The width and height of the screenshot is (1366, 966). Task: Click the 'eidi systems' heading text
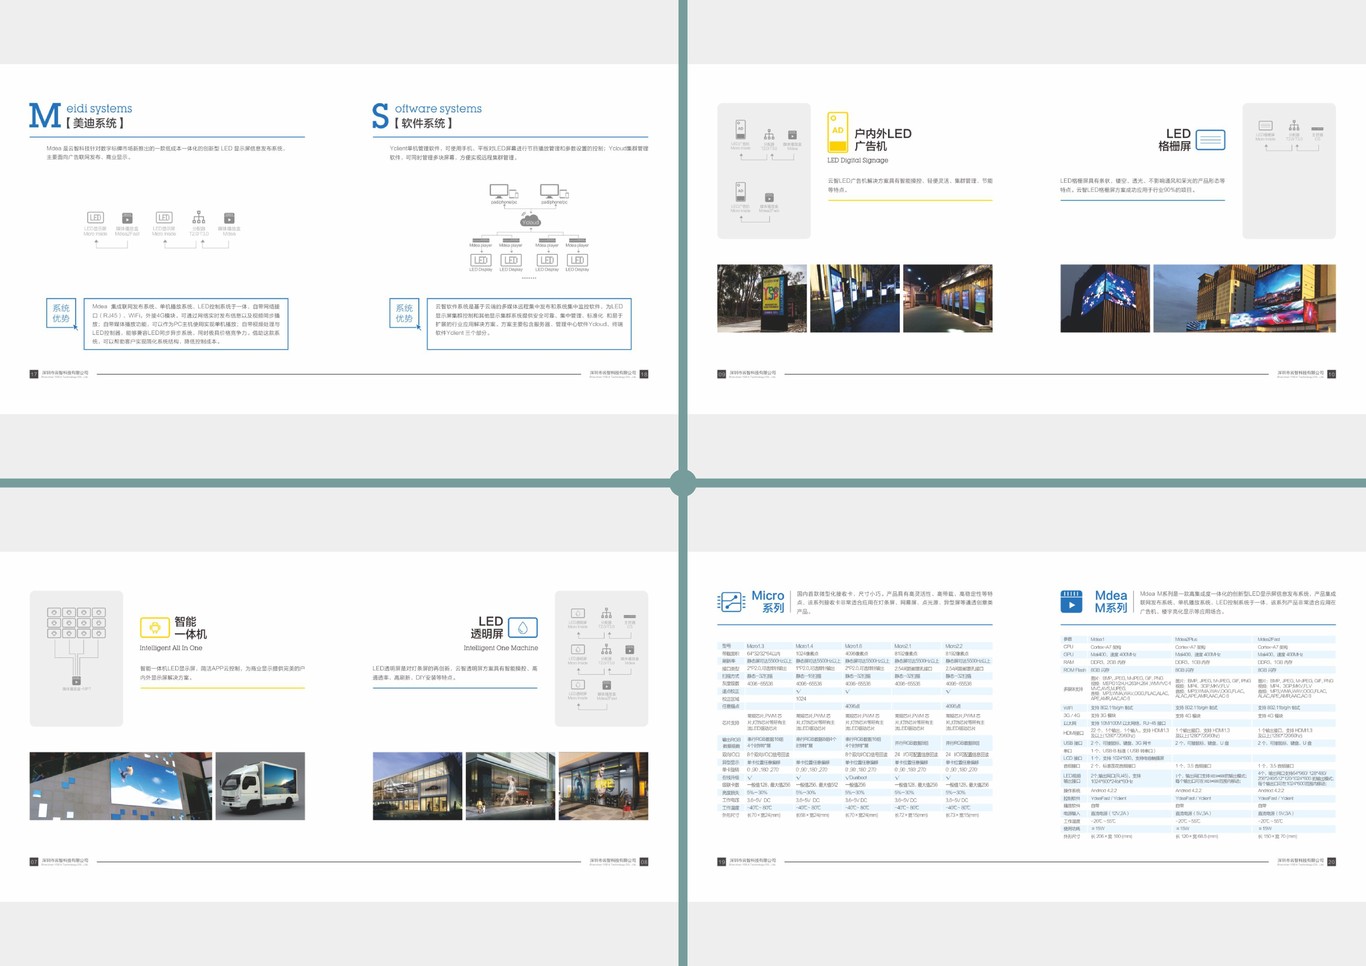[99, 109]
